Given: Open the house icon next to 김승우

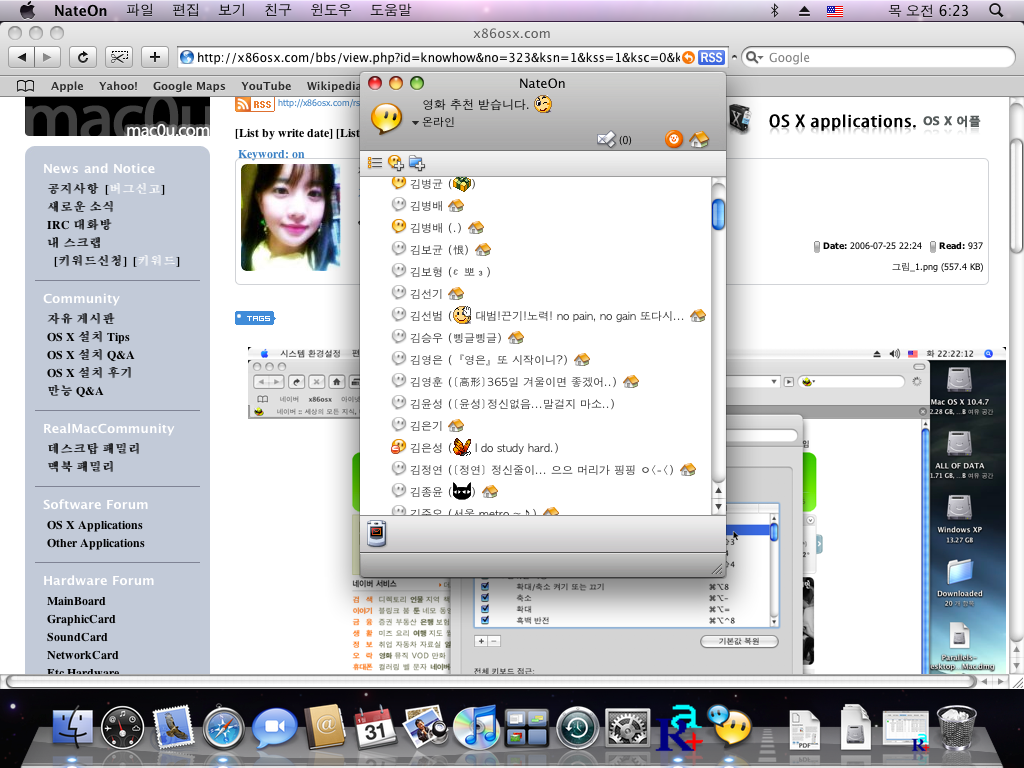Looking at the screenshot, I should coord(516,337).
